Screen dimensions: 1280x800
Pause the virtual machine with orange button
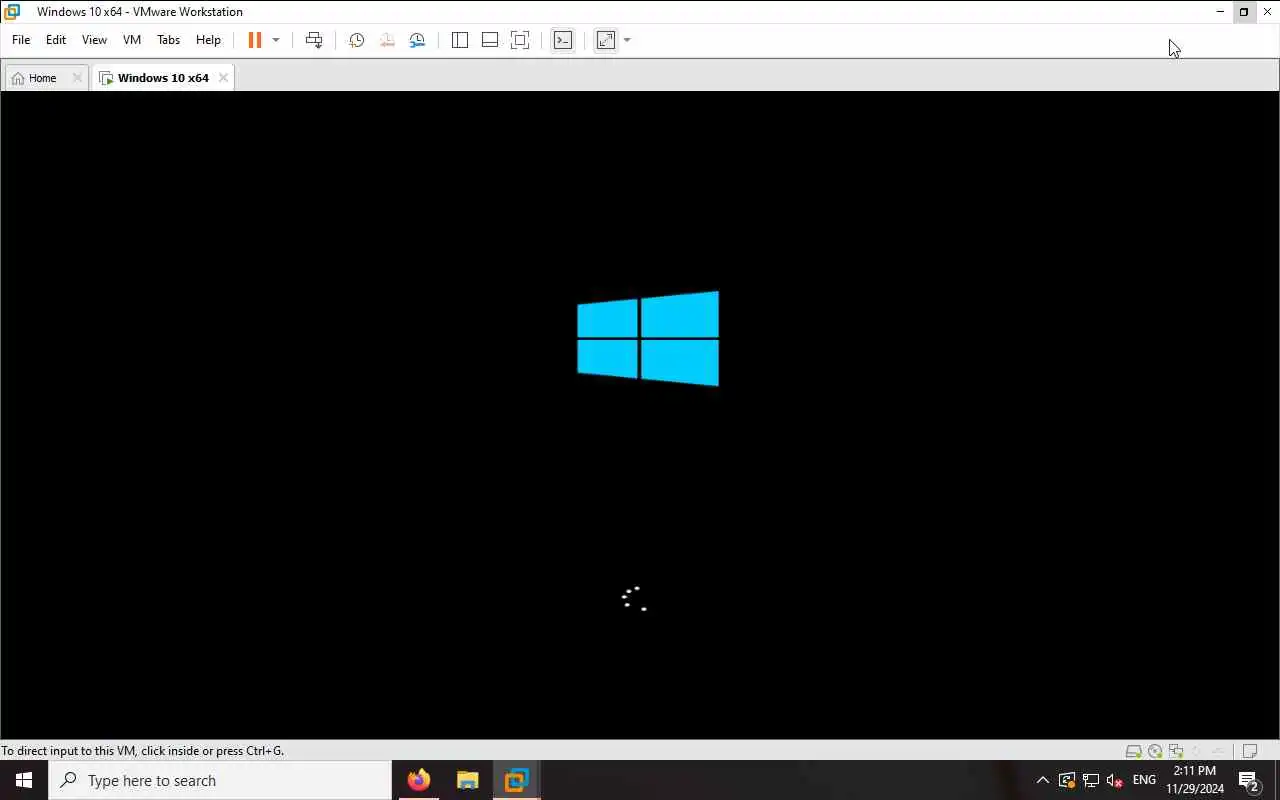tap(255, 40)
